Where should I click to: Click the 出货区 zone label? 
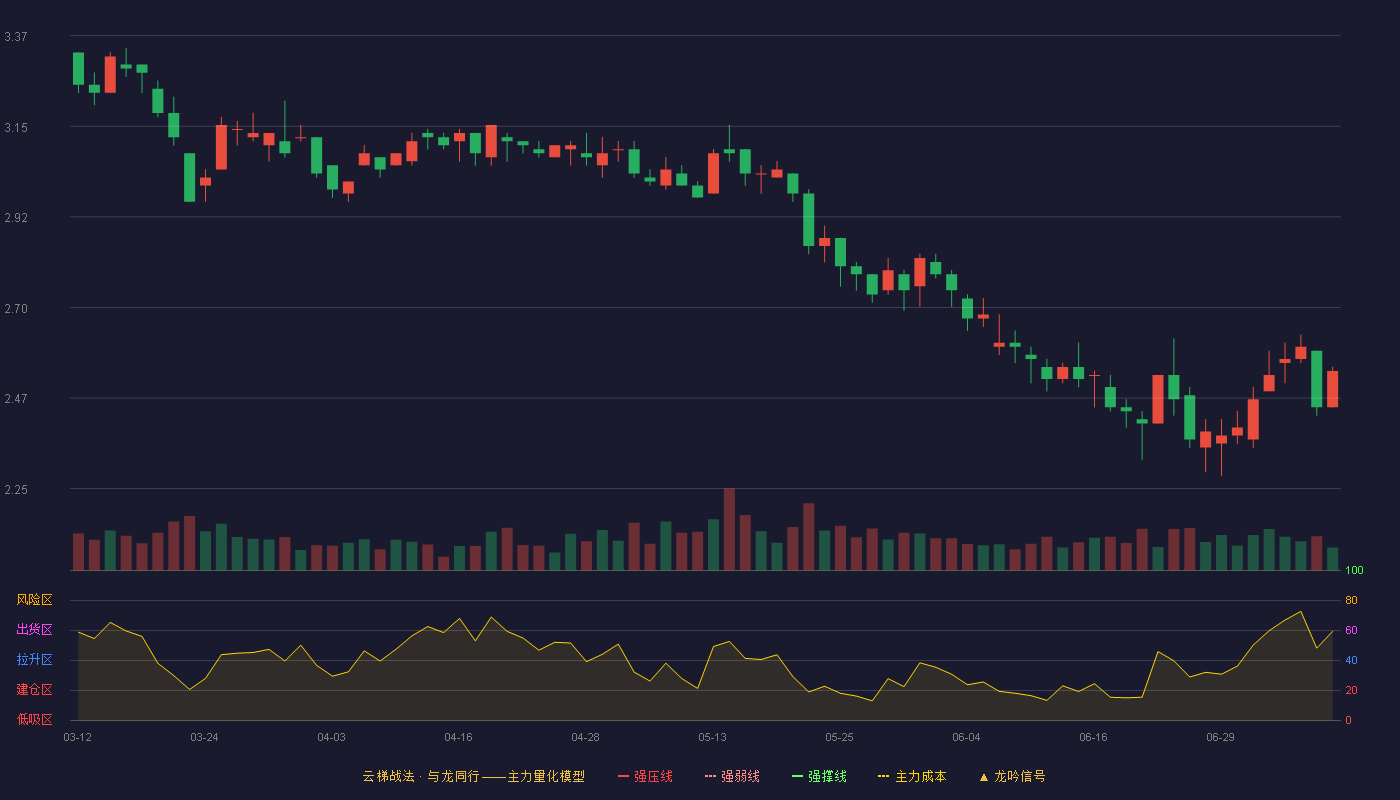click(34, 630)
